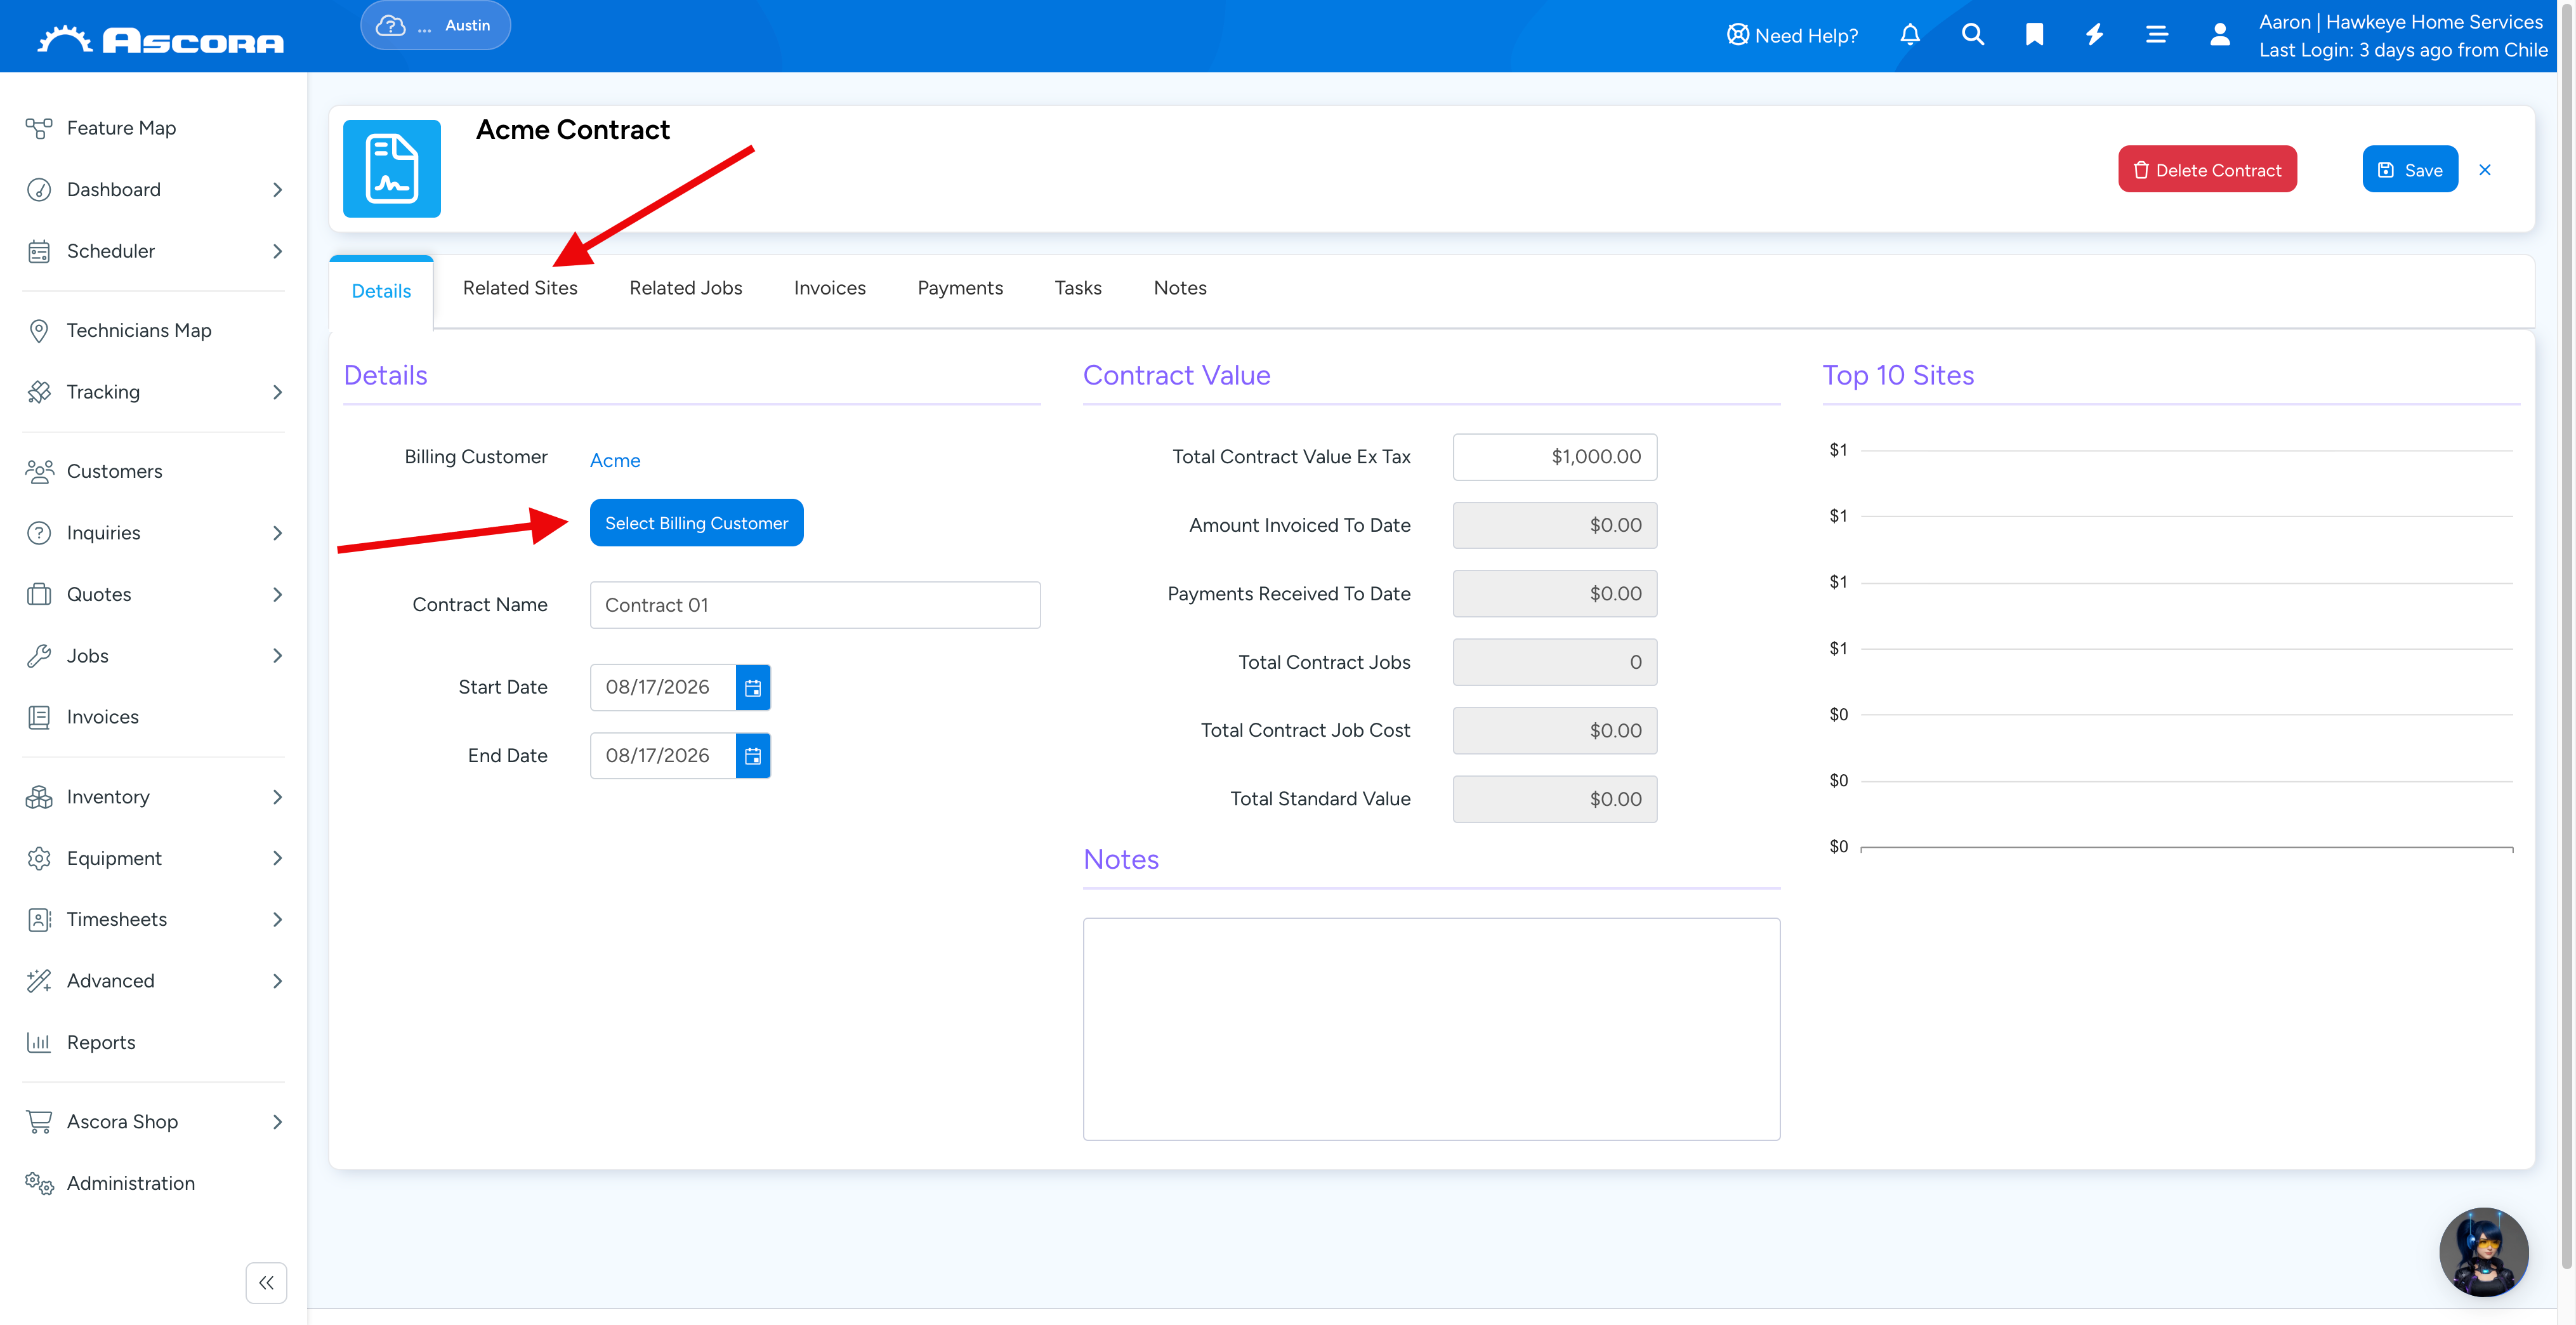This screenshot has height=1325, width=2576.
Task: Click the lightning bolt quick actions icon
Action: (2094, 35)
